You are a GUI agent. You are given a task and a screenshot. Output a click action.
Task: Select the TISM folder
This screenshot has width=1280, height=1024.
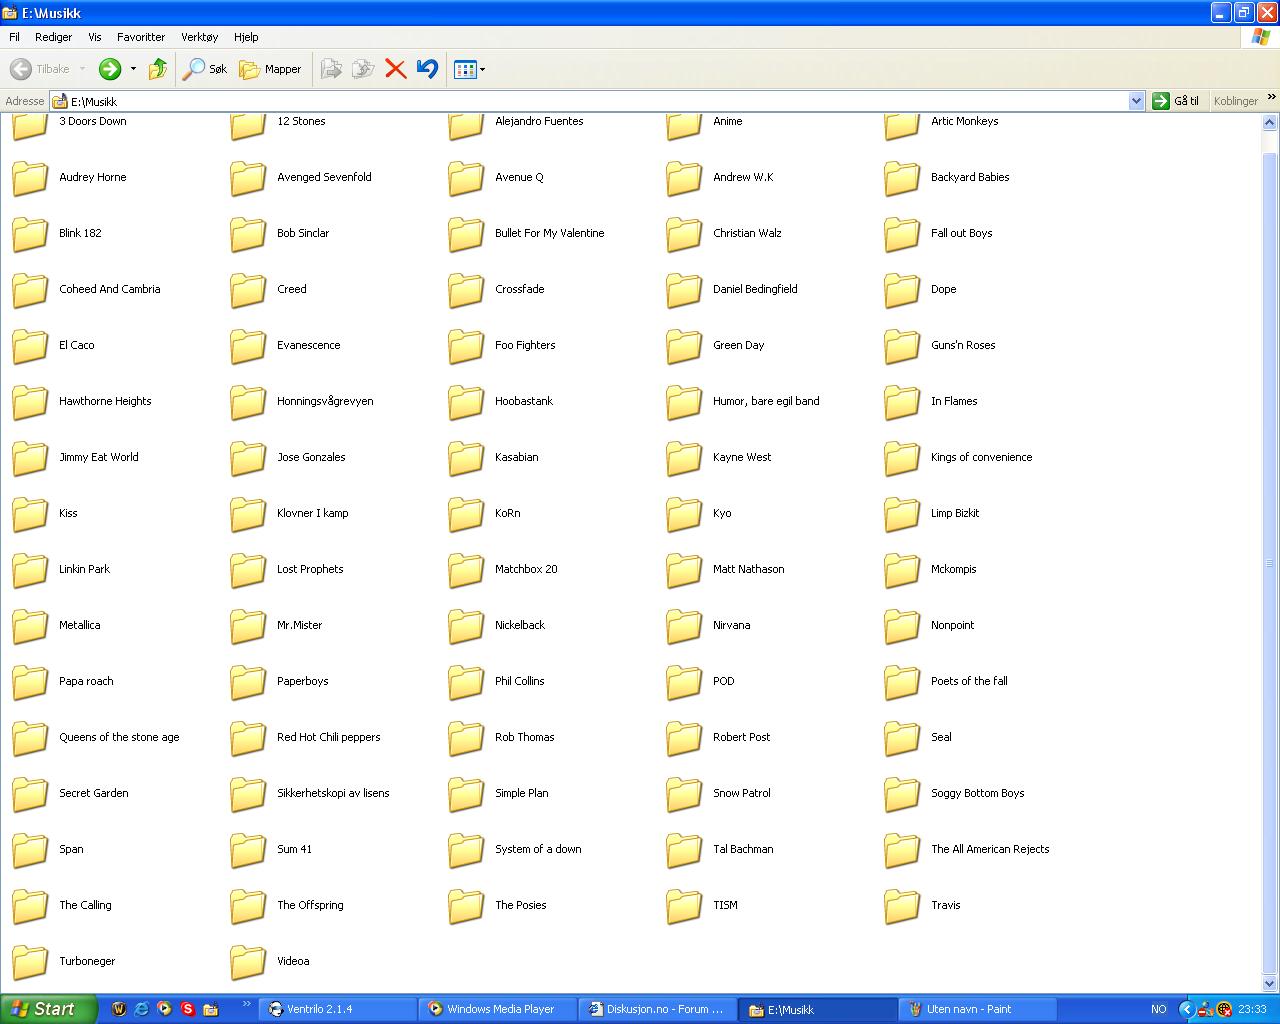point(703,906)
